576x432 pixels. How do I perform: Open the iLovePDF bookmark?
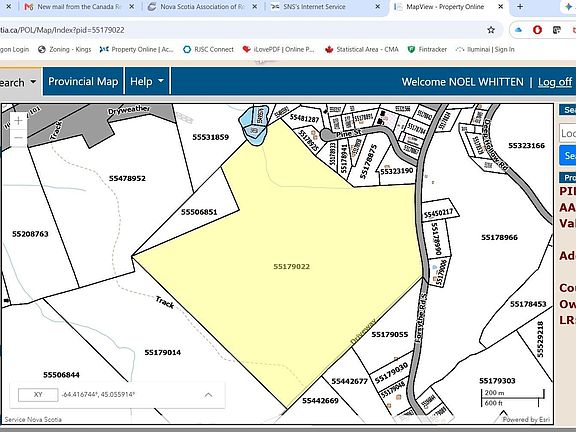tap(278, 49)
